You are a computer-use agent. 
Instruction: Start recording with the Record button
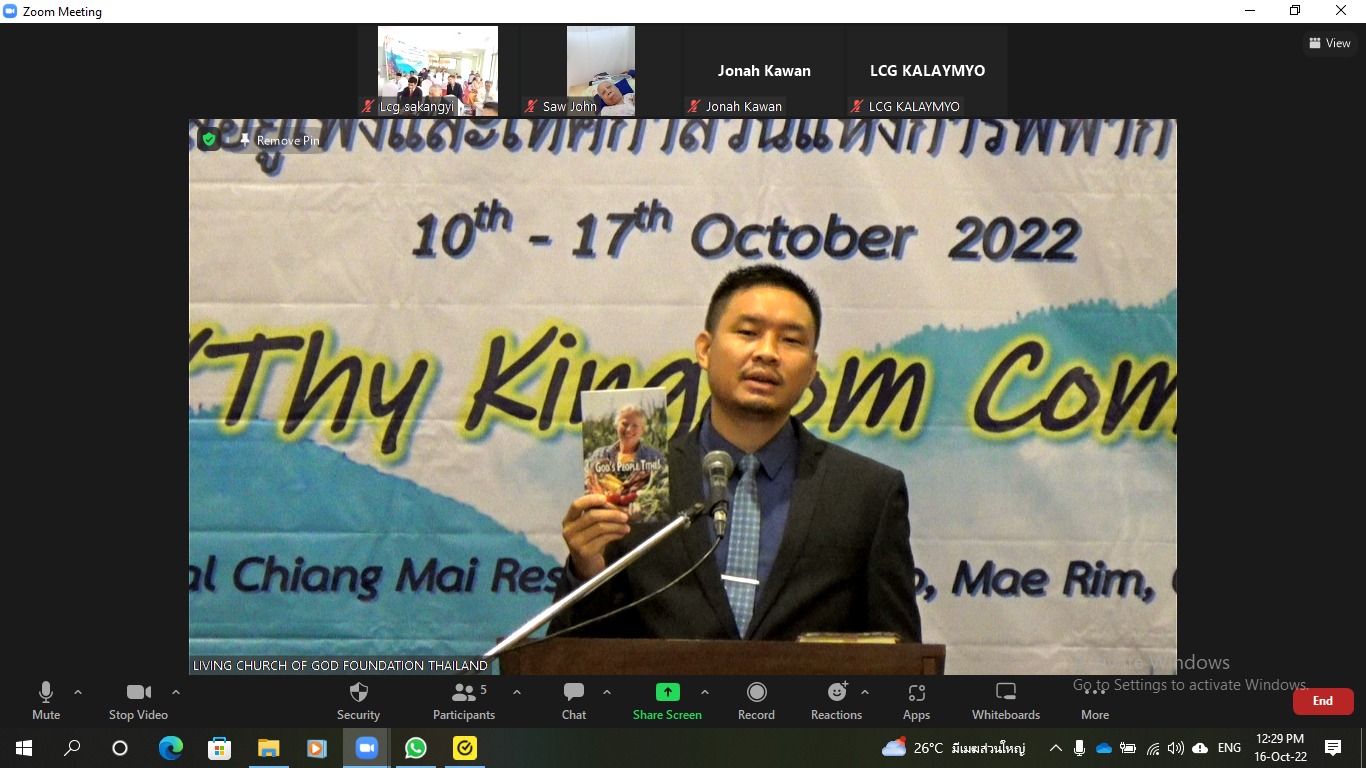pyautogui.click(x=756, y=700)
